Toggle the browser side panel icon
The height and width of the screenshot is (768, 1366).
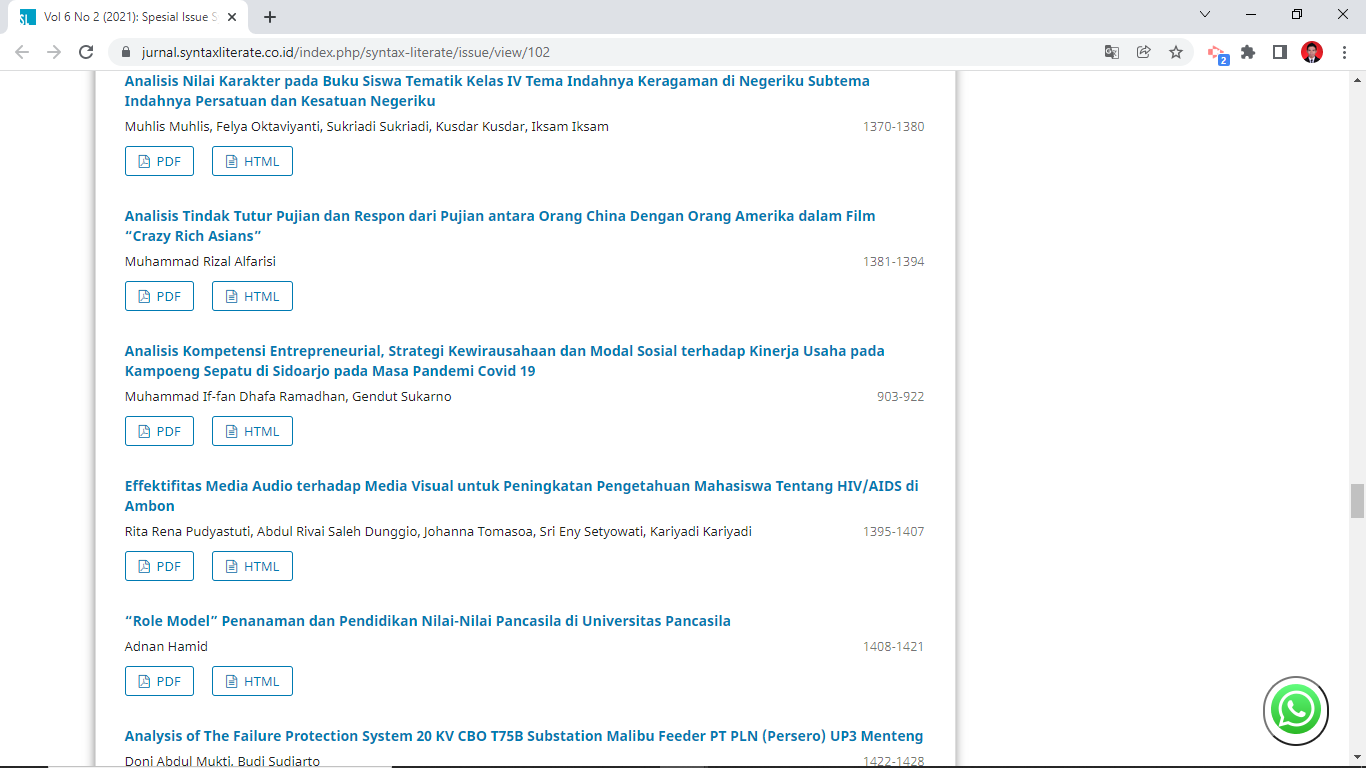[1279, 53]
